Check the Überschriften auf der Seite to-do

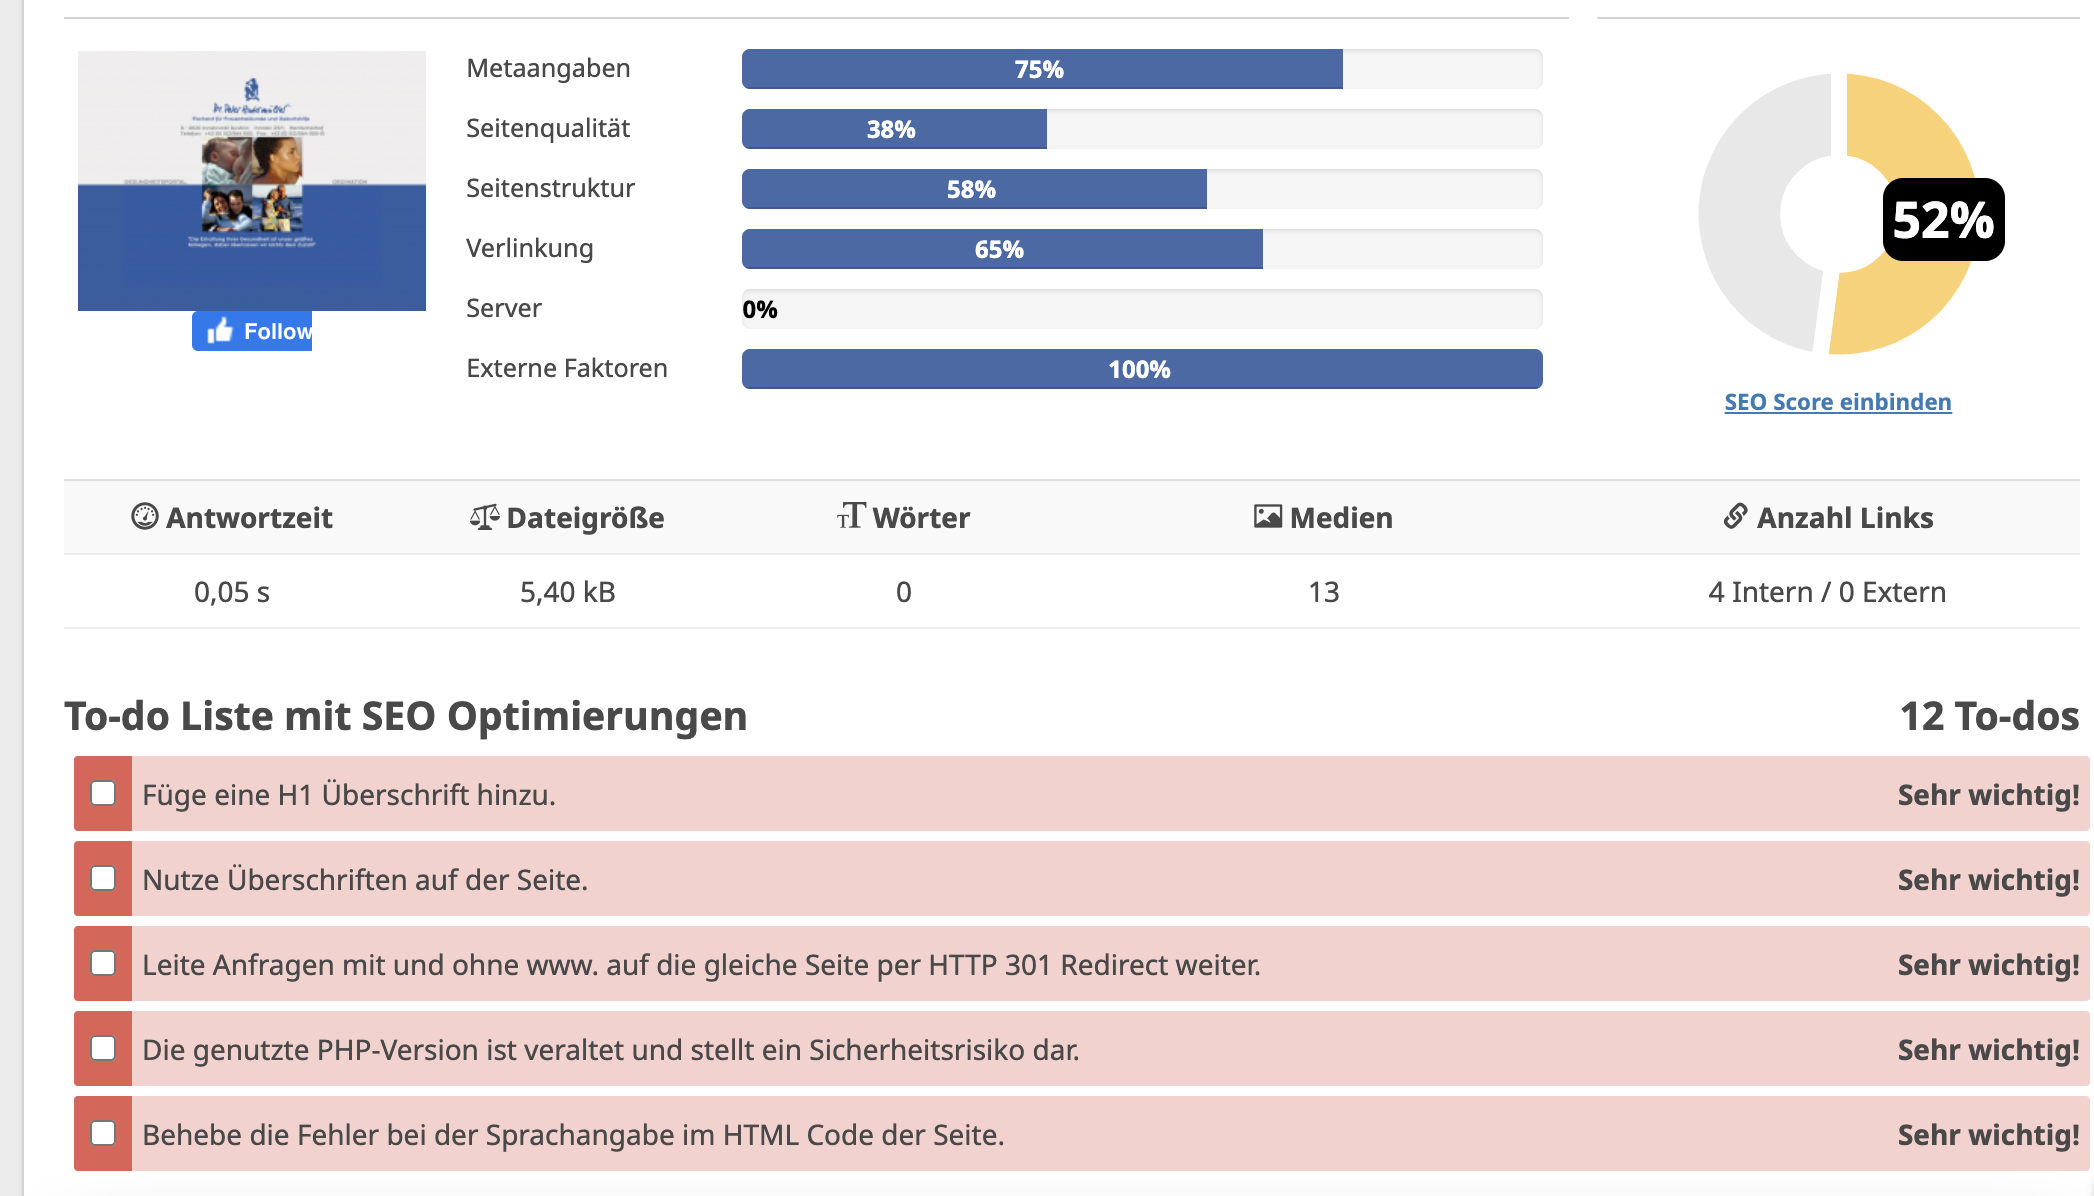(102, 879)
